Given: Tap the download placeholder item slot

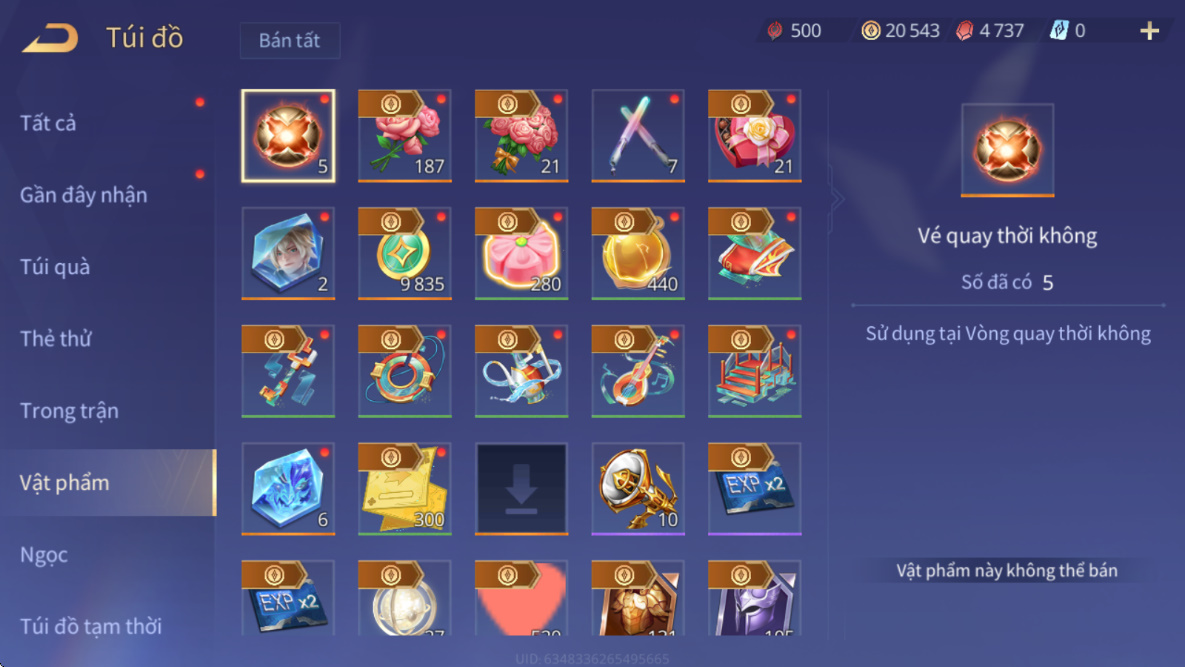Looking at the screenshot, I should 521,489.
